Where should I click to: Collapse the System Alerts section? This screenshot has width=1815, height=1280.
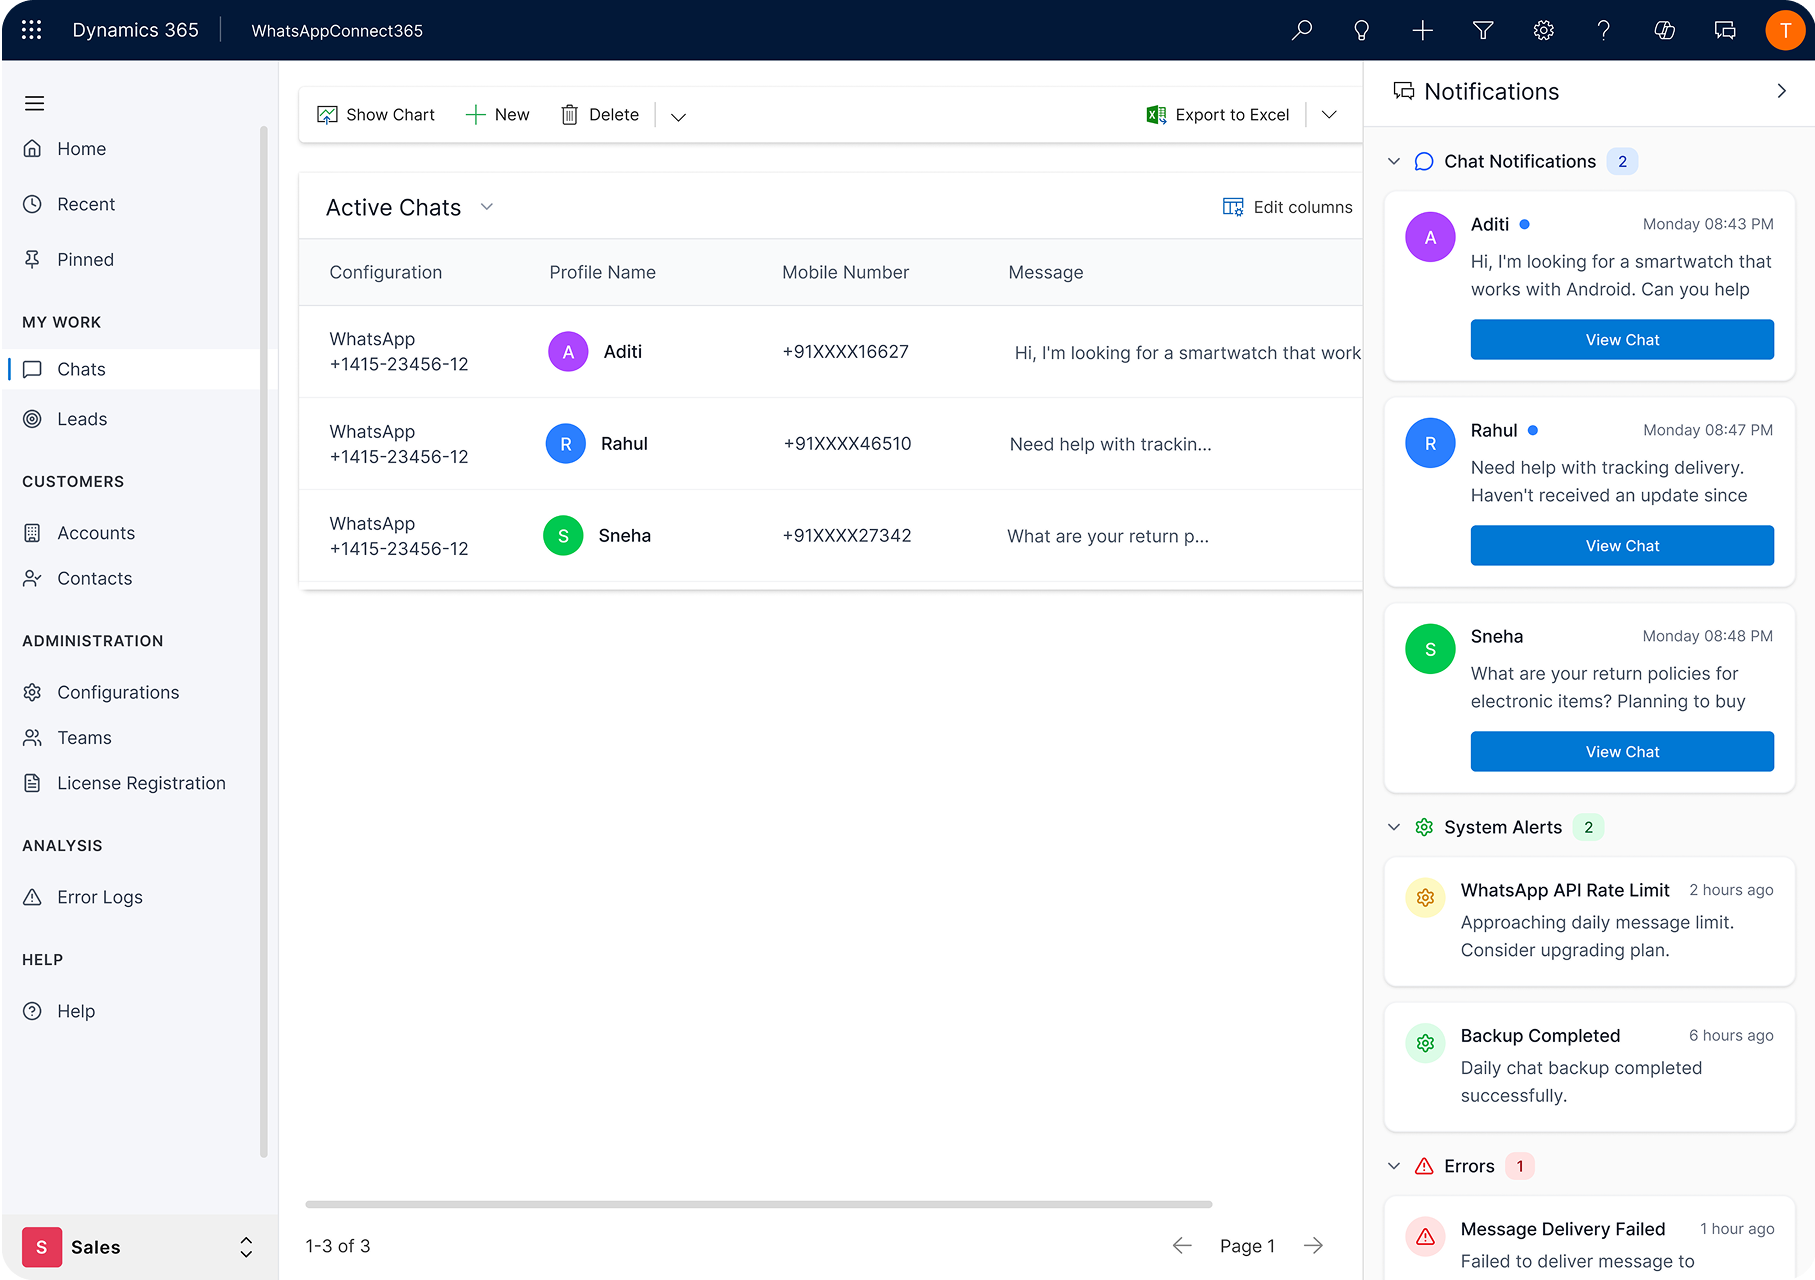[1394, 827]
